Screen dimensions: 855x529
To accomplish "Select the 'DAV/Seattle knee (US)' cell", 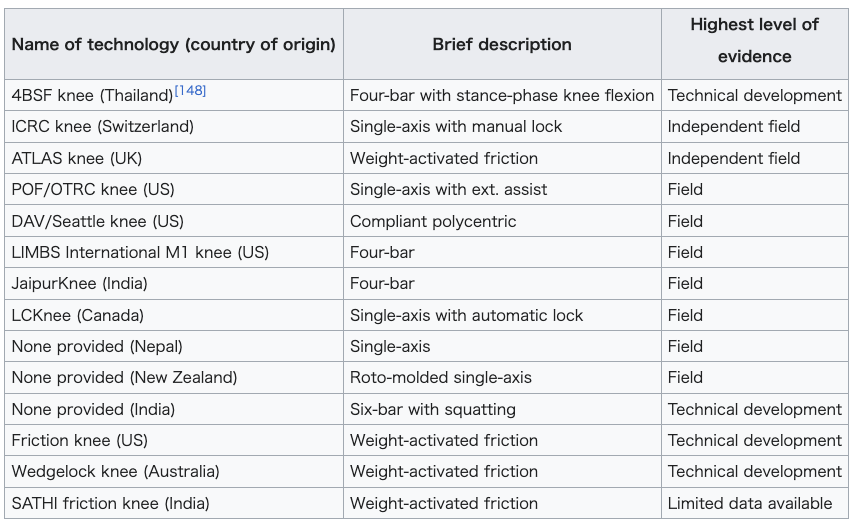I will click(174, 221).
